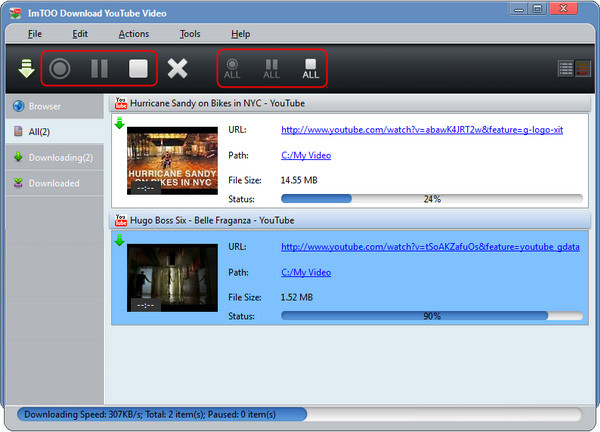Click the document icon beside All(2)
This screenshot has height=432, width=600.
[x=18, y=132]
